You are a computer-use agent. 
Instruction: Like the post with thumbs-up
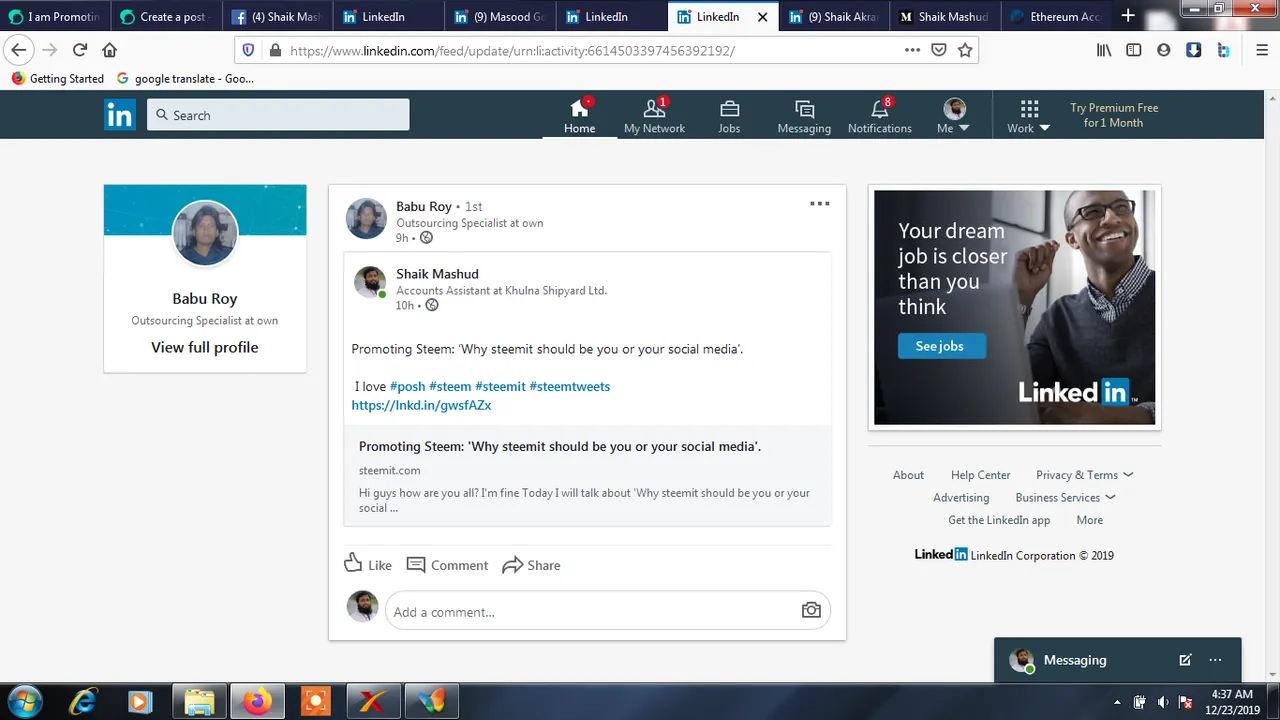(x=368, y=564)
